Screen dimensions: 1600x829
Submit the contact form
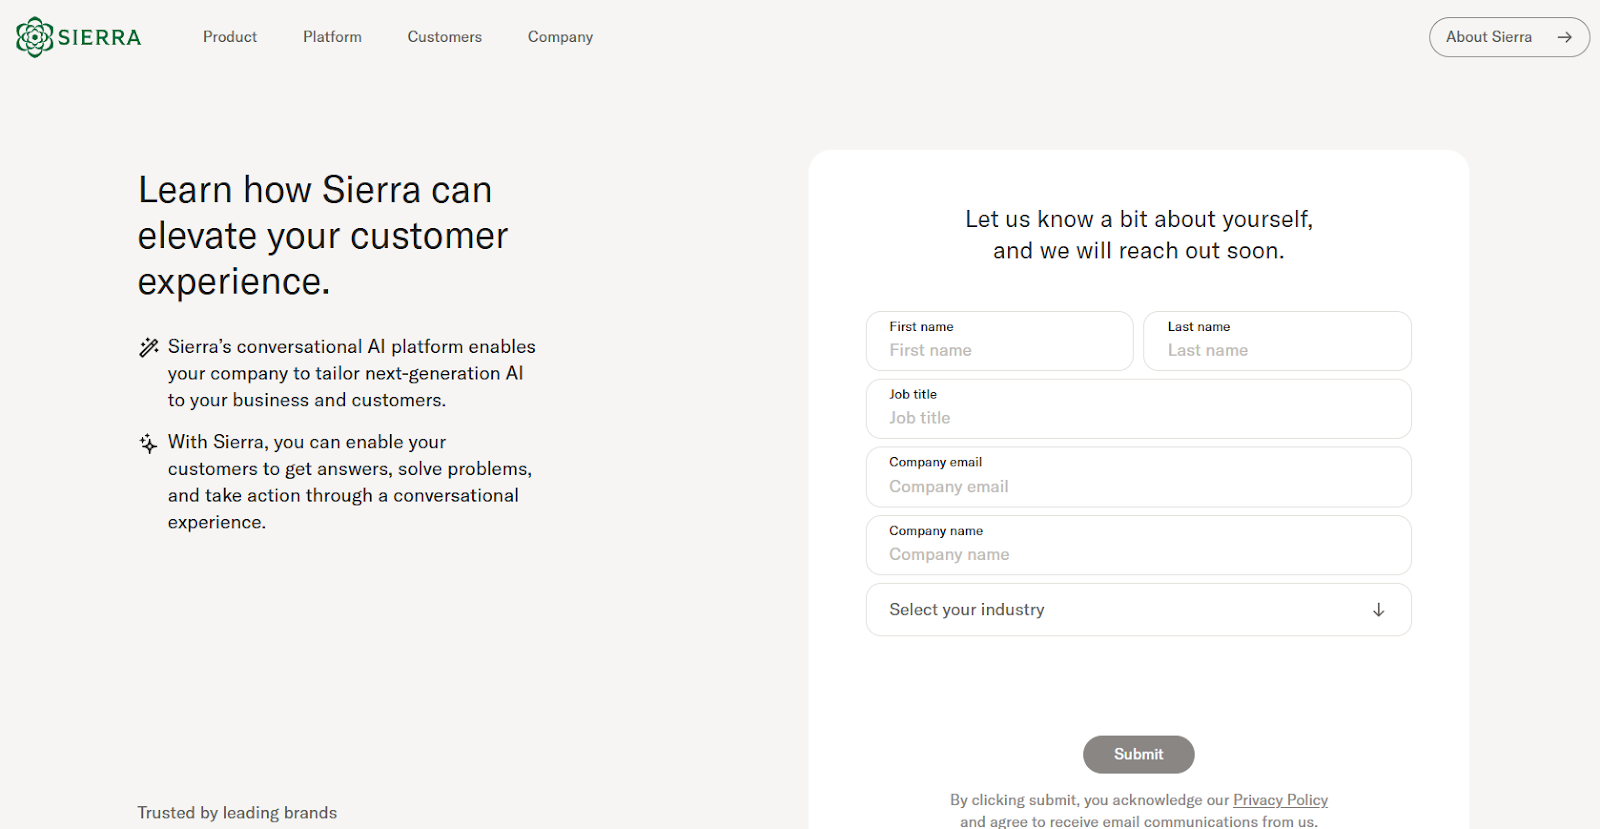tap(1138, 755)
